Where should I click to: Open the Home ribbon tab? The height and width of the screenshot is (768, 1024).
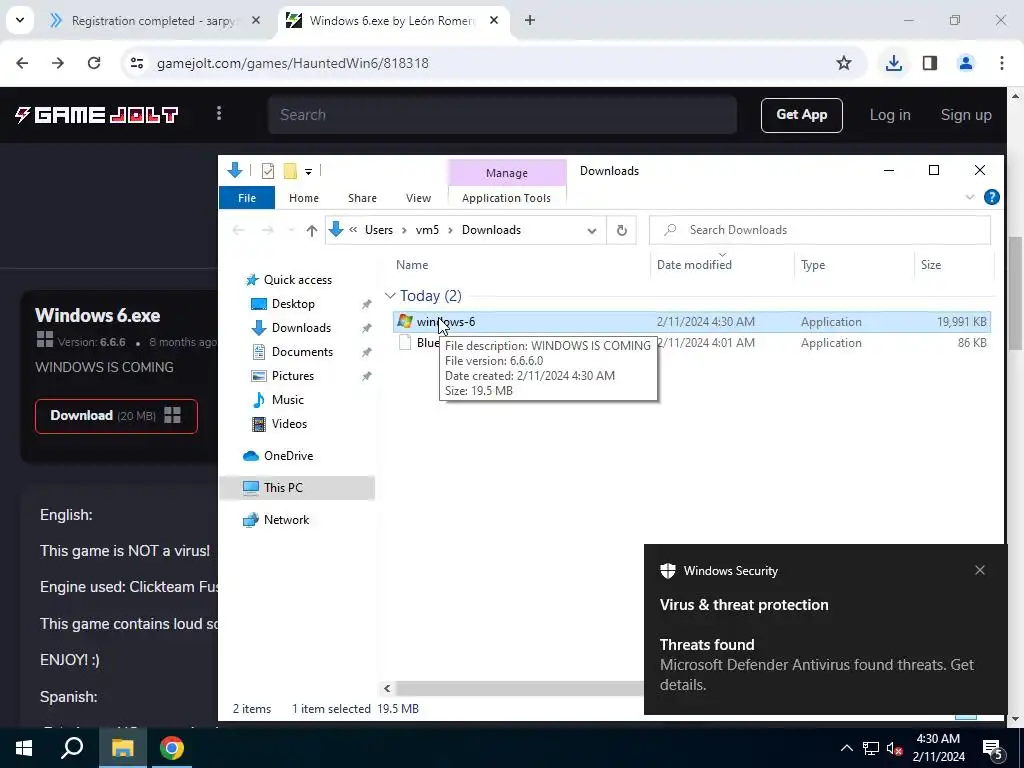[x=304, y=198]
